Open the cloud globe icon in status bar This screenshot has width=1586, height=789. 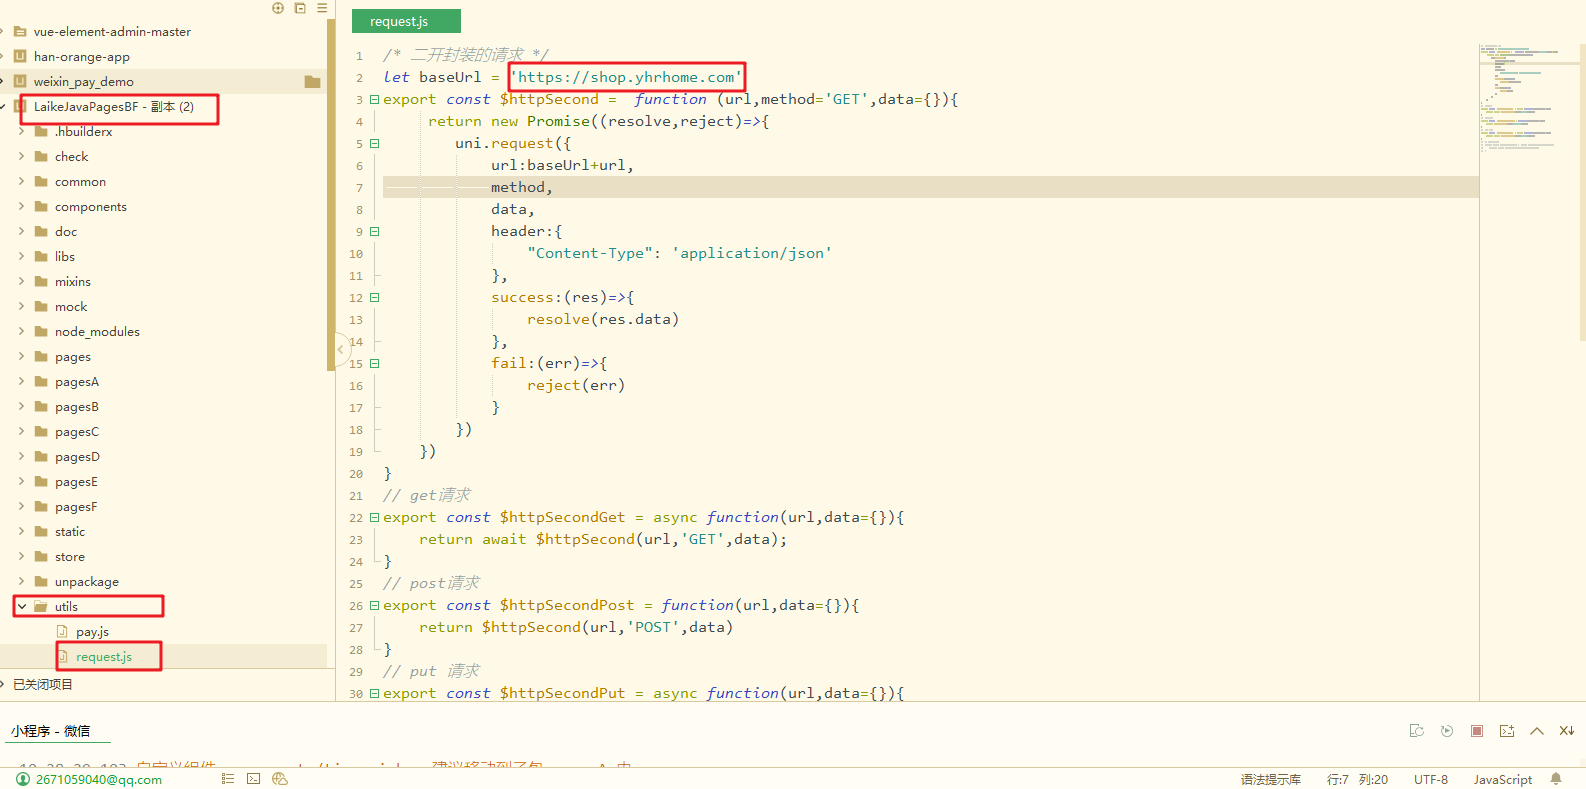click(280, 779)
